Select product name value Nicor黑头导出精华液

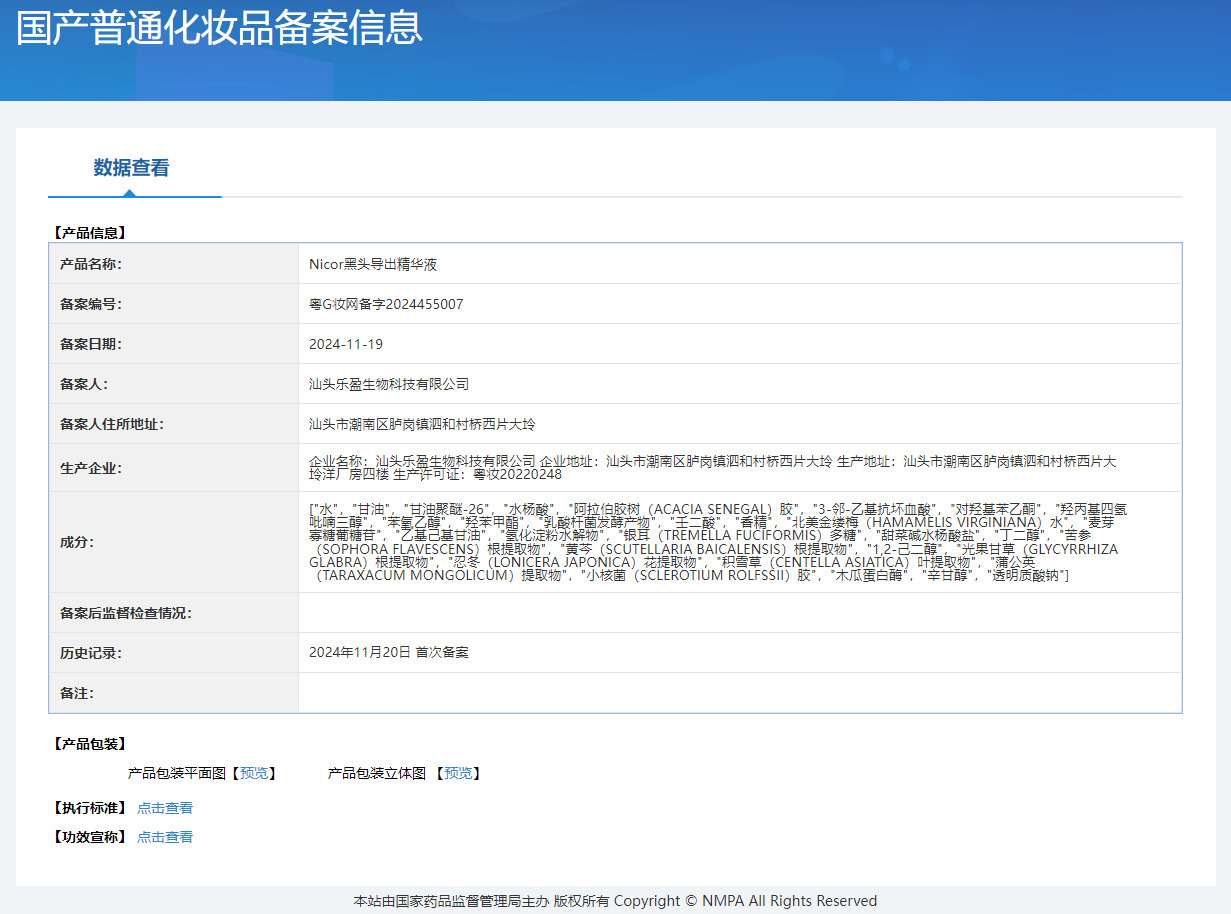pyautogui.click(x=373, y=264)
